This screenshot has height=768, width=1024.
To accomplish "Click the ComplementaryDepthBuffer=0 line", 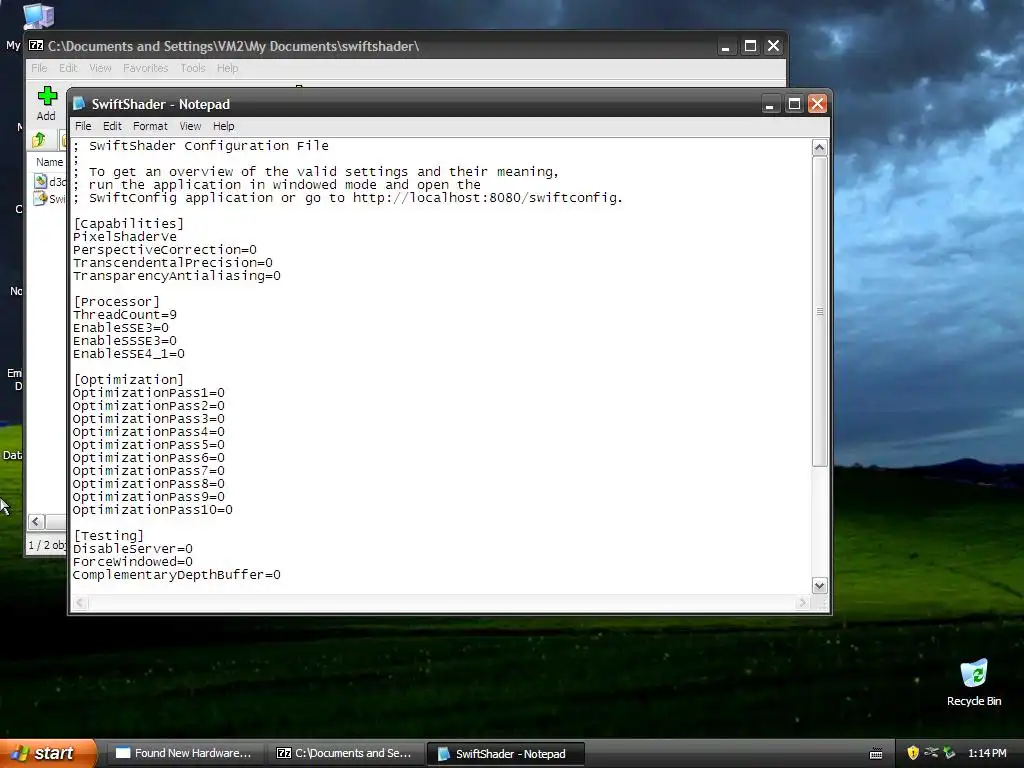I will [176, 575].
